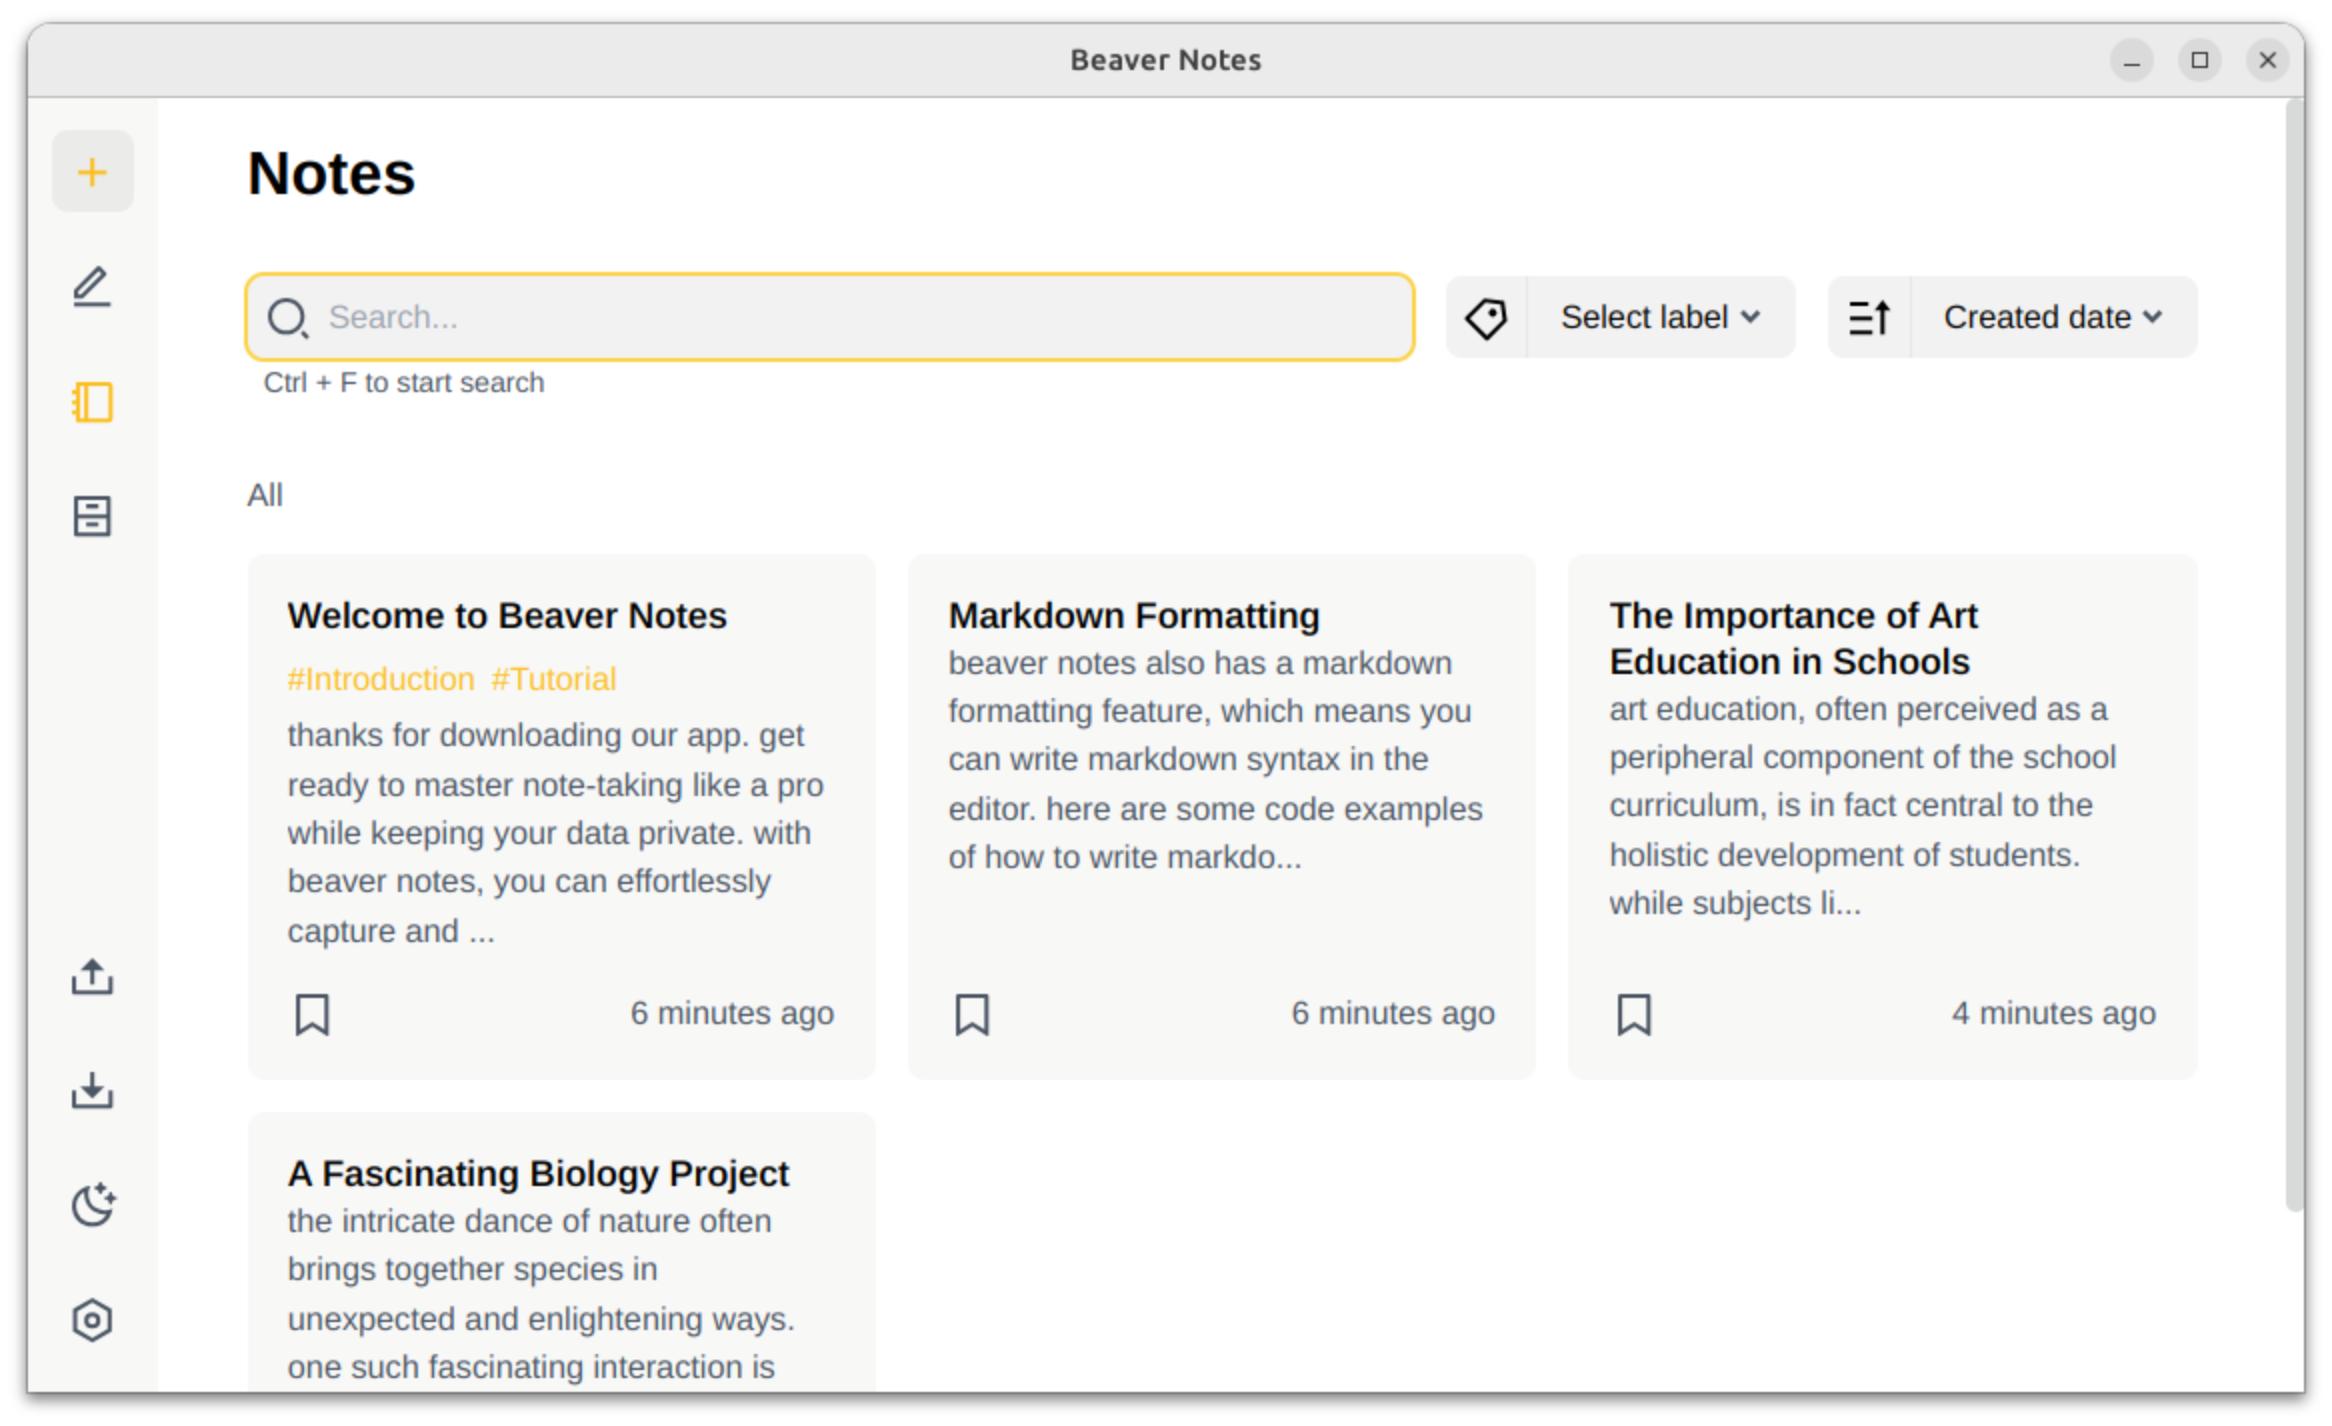Click the import data download icon
Viewport: 2332px width, 1426px height.
tap(92, 1091)
